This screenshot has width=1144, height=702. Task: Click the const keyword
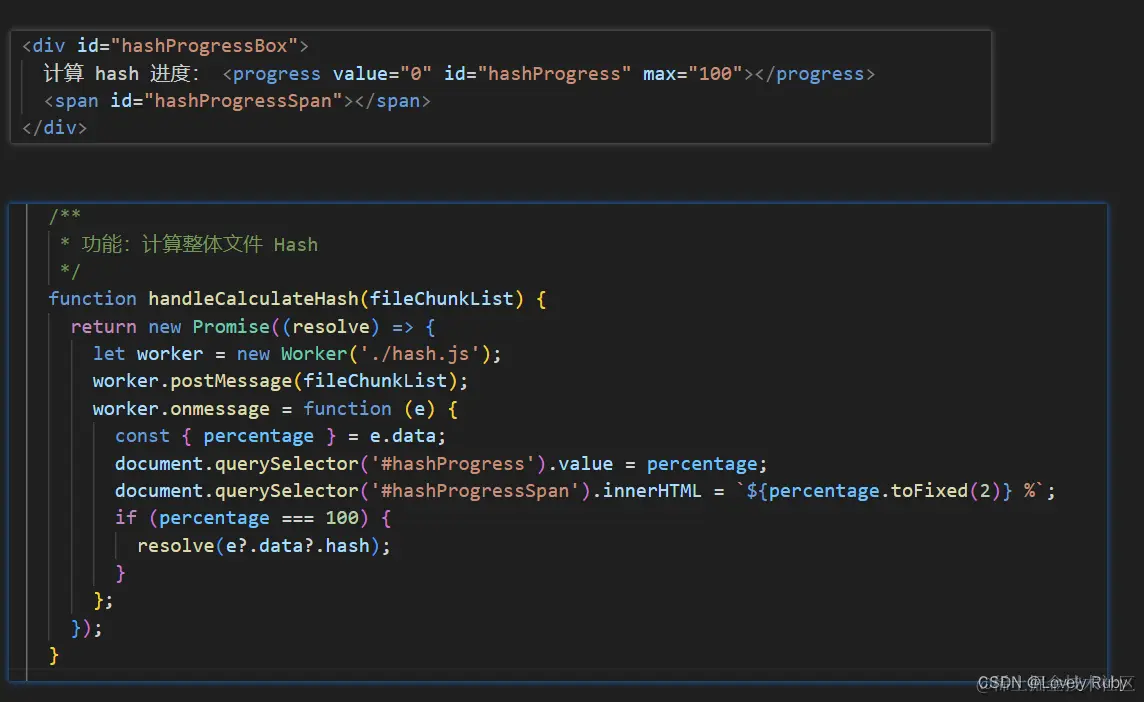pos(142,436)
